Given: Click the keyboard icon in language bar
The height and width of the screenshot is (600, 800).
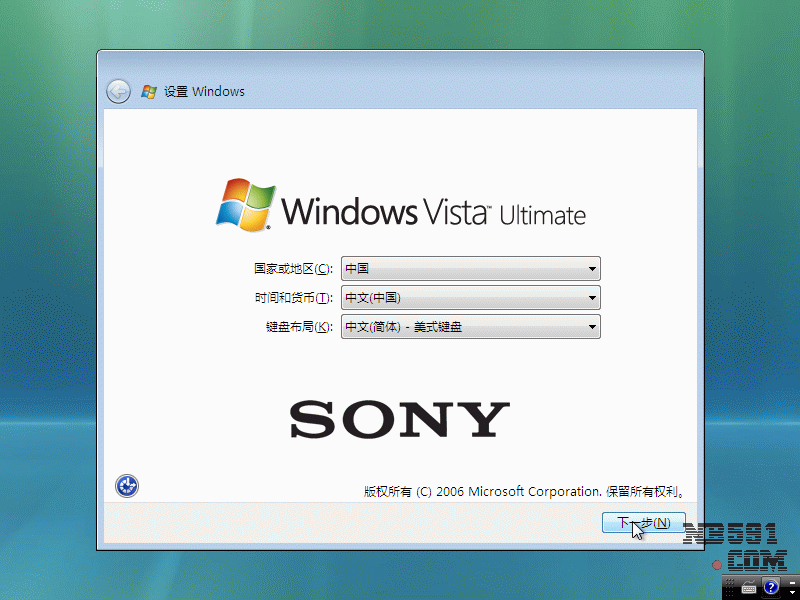Looking at the screenshot, I should coord(749,587).
